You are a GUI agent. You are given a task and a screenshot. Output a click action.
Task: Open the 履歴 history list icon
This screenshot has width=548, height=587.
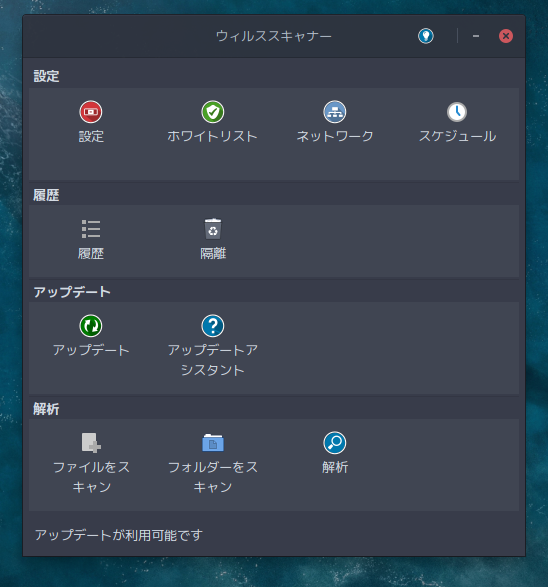click(x=91, y=229)
